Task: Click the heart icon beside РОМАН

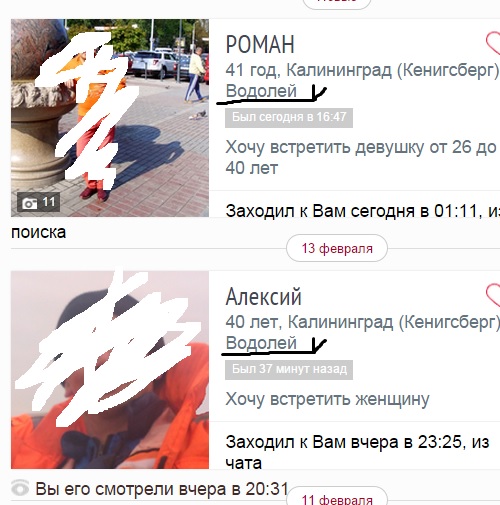Action: (493, 43)
